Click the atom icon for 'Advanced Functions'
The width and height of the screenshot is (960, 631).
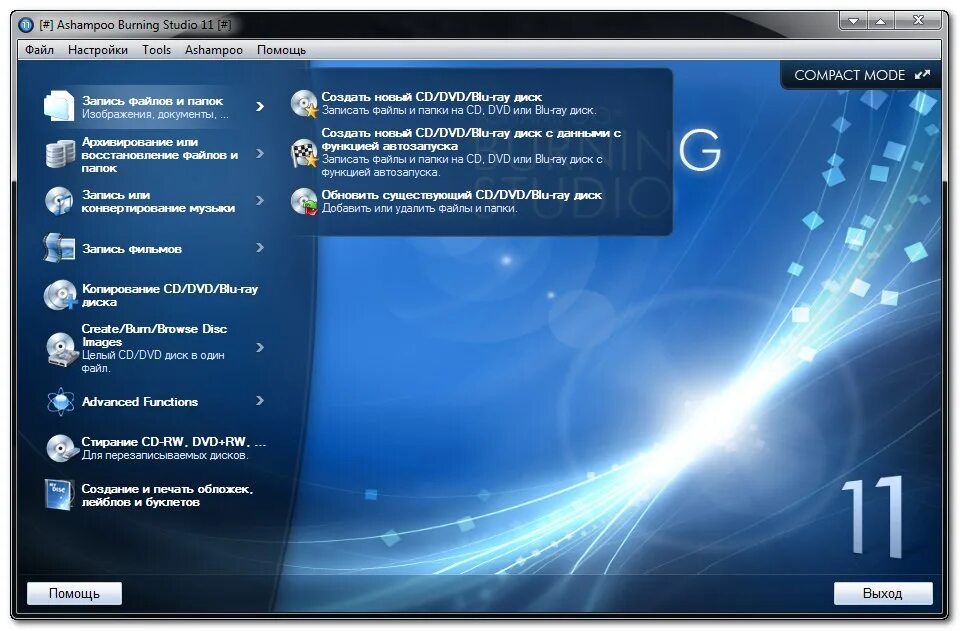(x=61, y=401)
